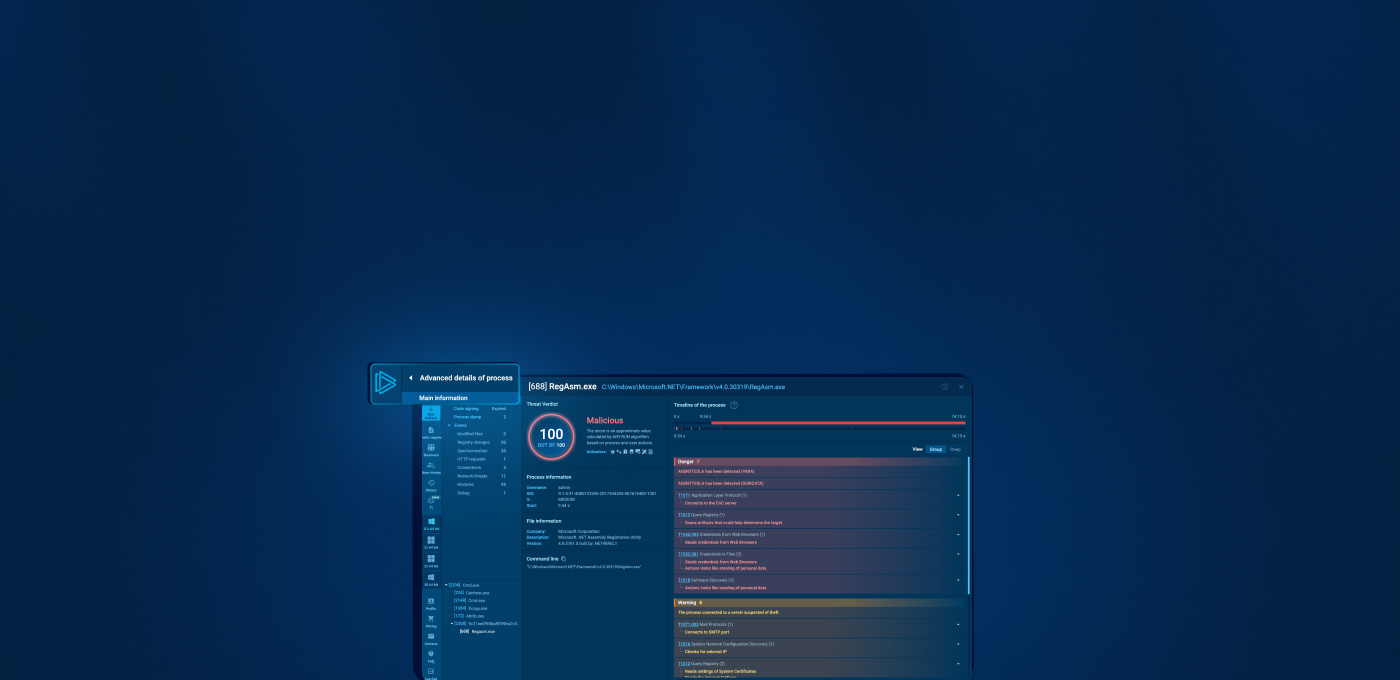Open the Network threats events entry
1400x680 pixels.
474,476
